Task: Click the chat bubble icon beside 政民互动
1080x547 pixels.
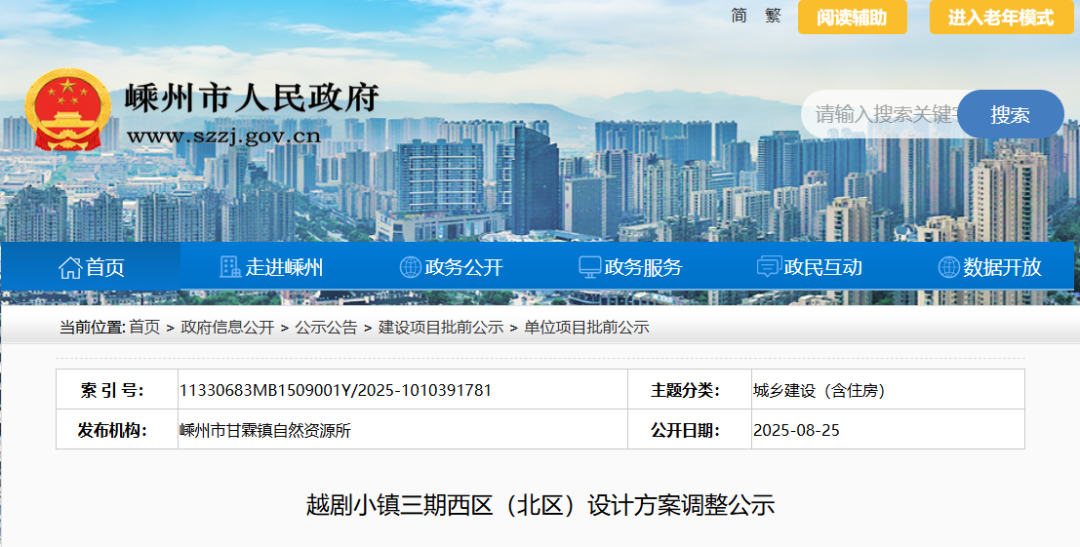Action: pyautogui.click(x=769, y=267)
